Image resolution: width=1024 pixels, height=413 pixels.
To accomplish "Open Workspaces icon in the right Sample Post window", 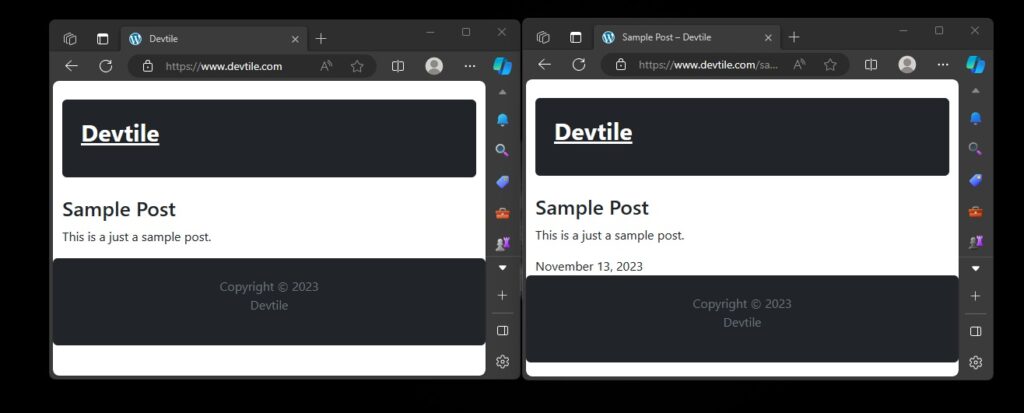I will pyautogui.click(x=543, y=38).
